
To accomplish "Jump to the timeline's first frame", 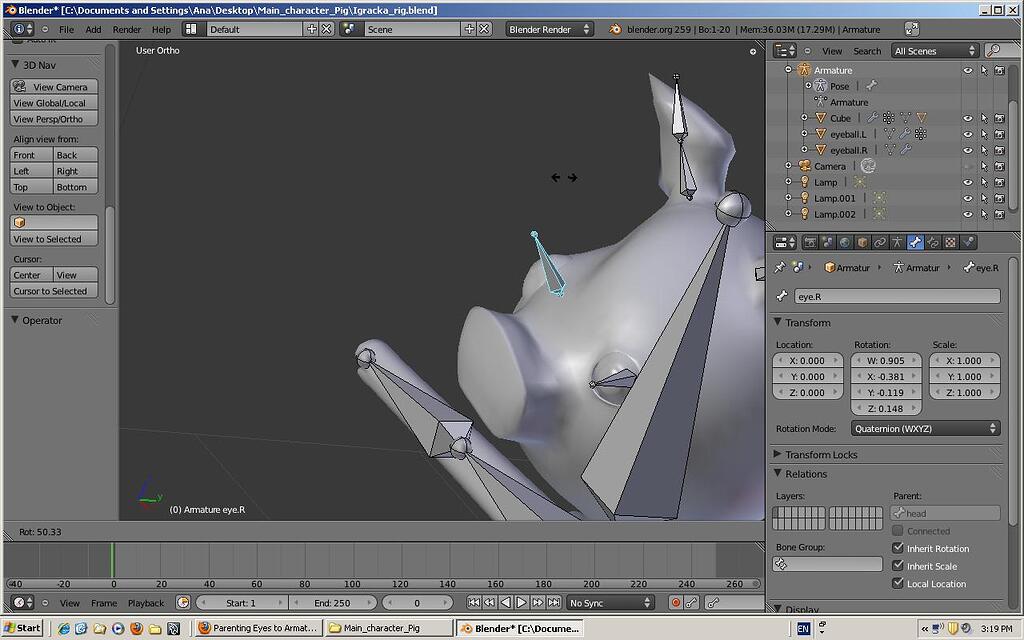I will tap(474, 603).
